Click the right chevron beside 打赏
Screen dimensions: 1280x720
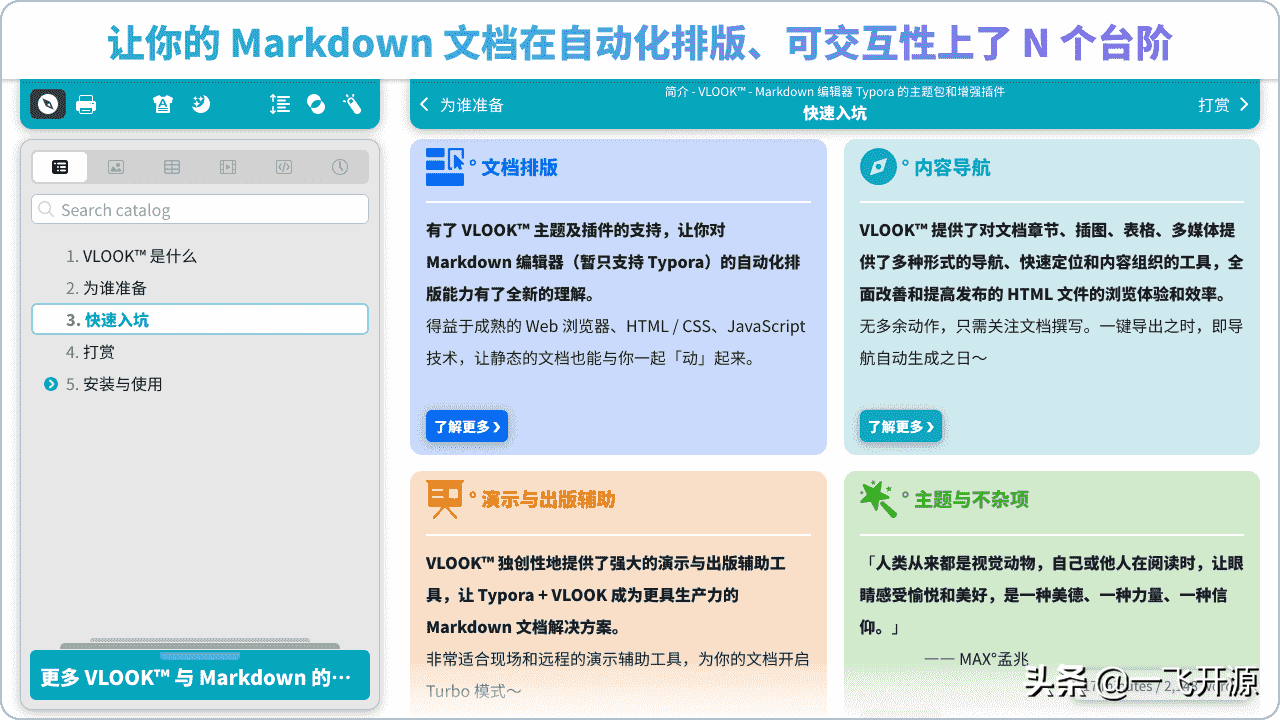(x=1244, y=104)
